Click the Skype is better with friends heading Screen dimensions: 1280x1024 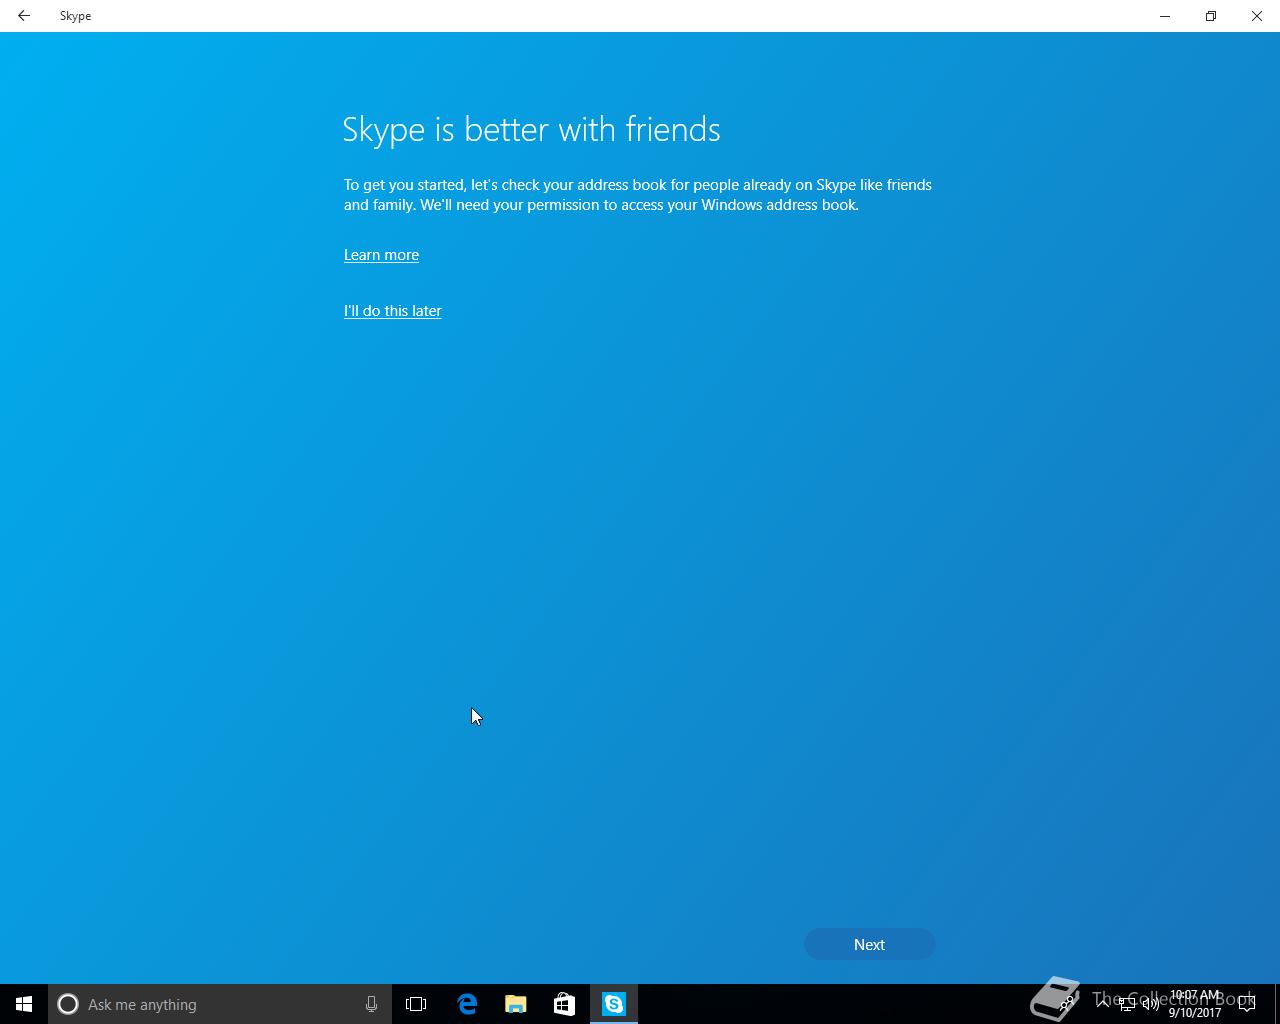531,130
